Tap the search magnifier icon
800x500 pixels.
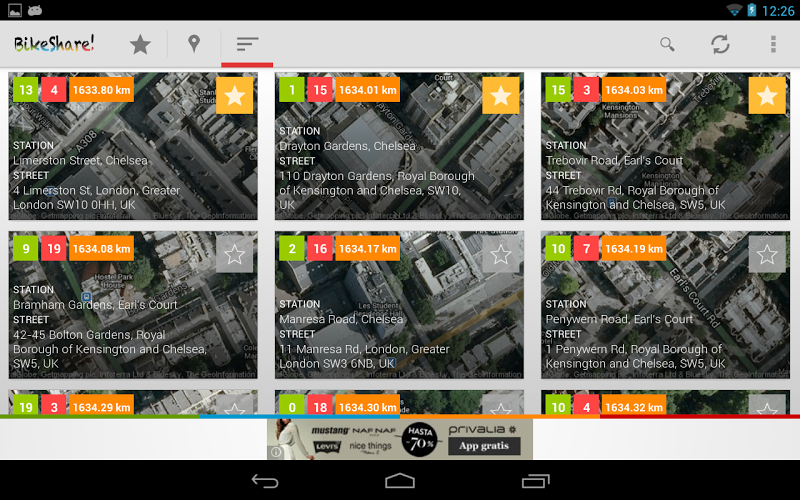667,44
